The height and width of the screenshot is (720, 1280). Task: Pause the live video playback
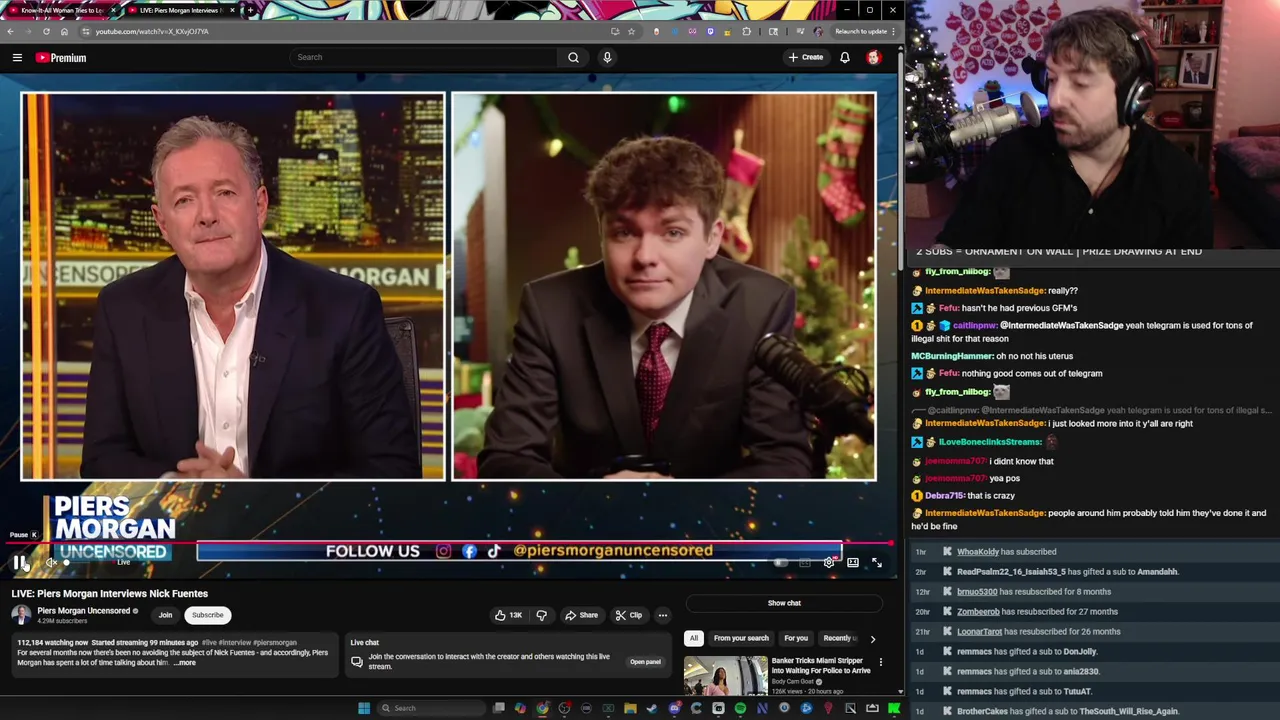(x=21, y=563)
